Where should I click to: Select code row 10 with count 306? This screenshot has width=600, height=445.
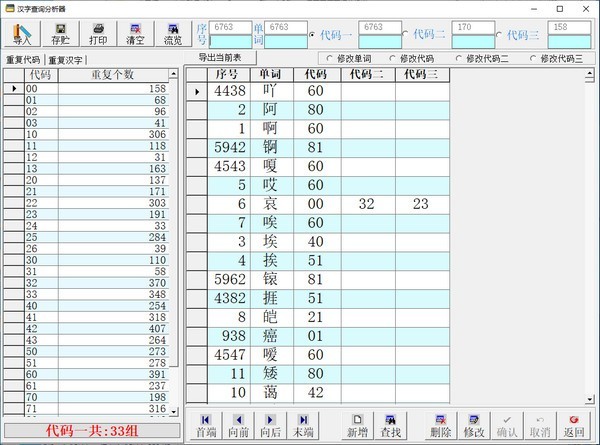pyautogui.click(x=86, y=134)
